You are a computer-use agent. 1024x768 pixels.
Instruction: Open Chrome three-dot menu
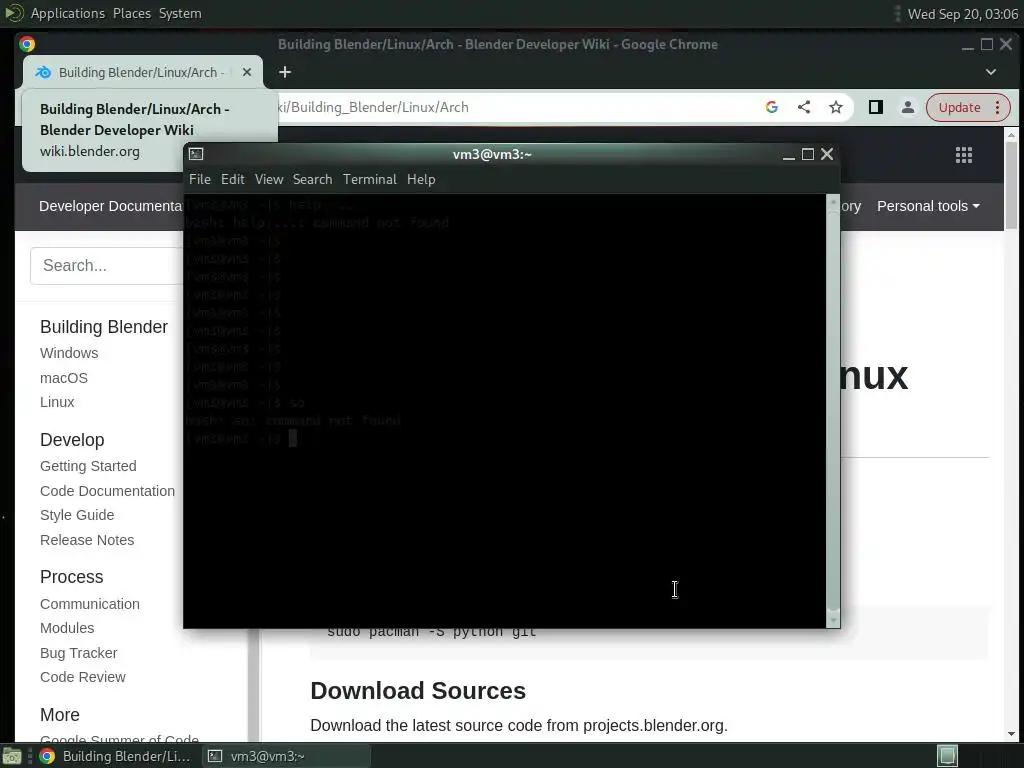coord(997,107)
